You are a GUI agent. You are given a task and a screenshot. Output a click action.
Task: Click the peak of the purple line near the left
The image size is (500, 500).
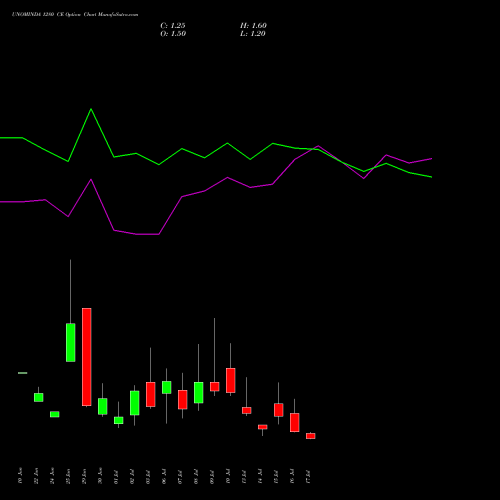point(91,180)
